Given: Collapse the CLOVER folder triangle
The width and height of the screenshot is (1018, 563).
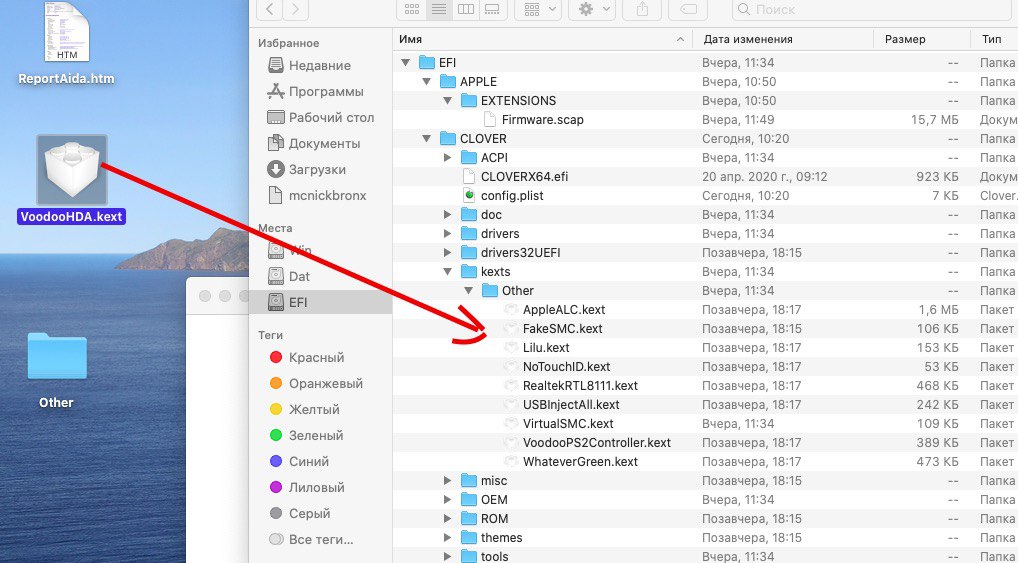Looking at the screenshot, I should (427, 139).
